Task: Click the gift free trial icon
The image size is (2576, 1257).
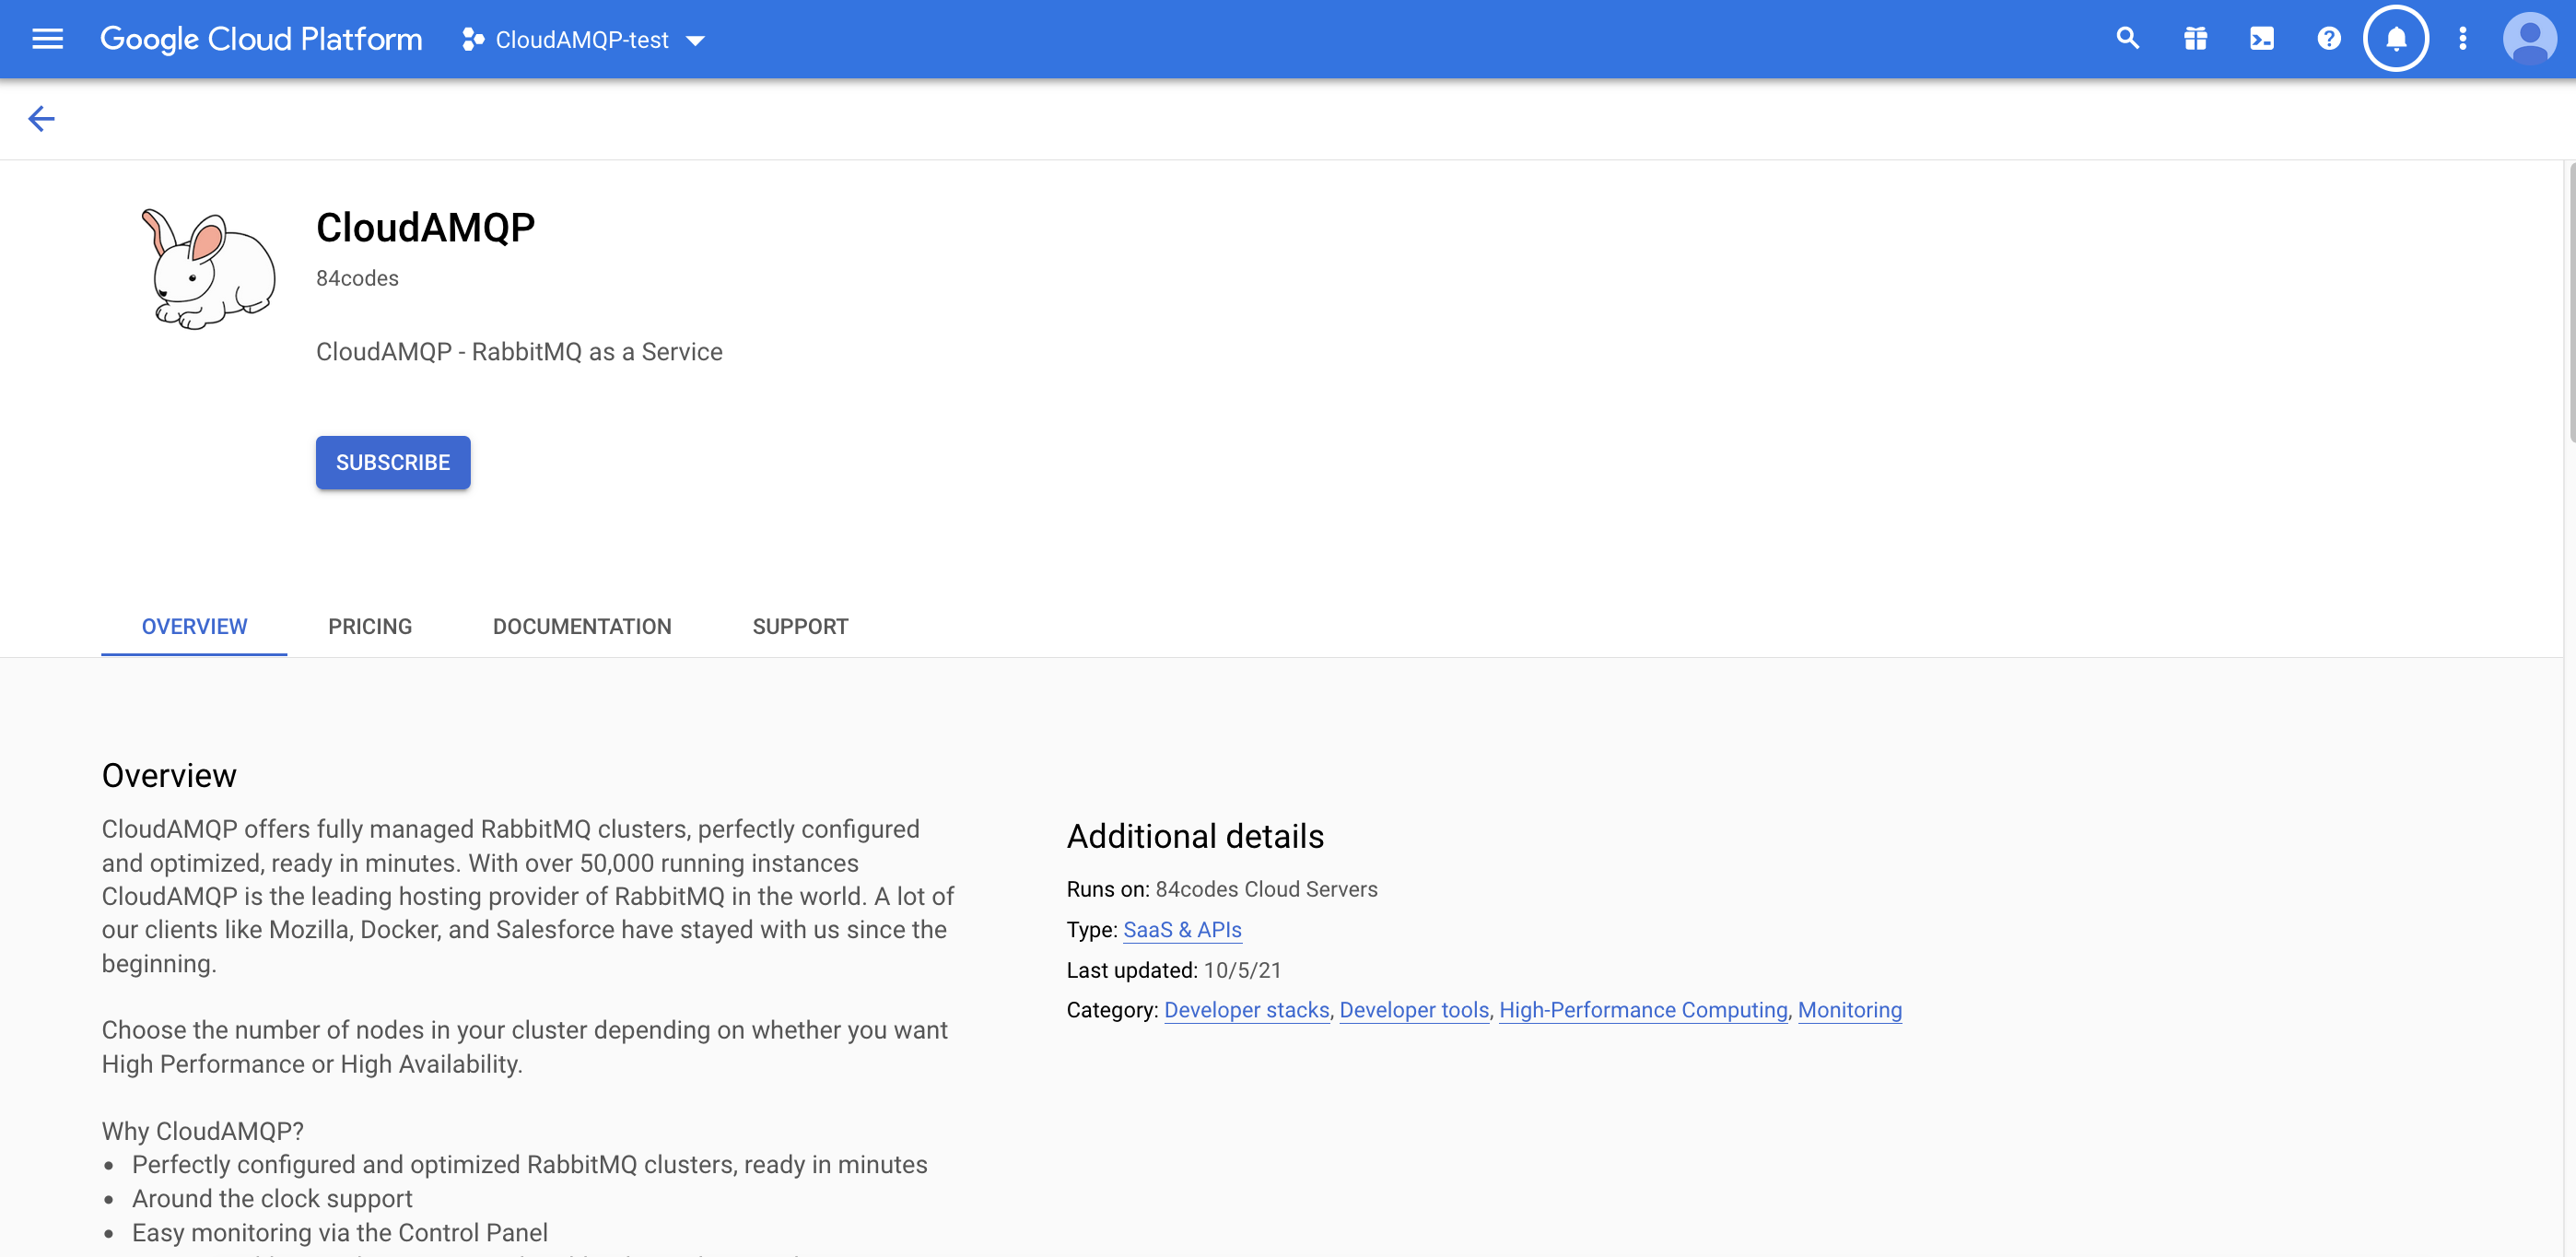Action: (2195, 39)
